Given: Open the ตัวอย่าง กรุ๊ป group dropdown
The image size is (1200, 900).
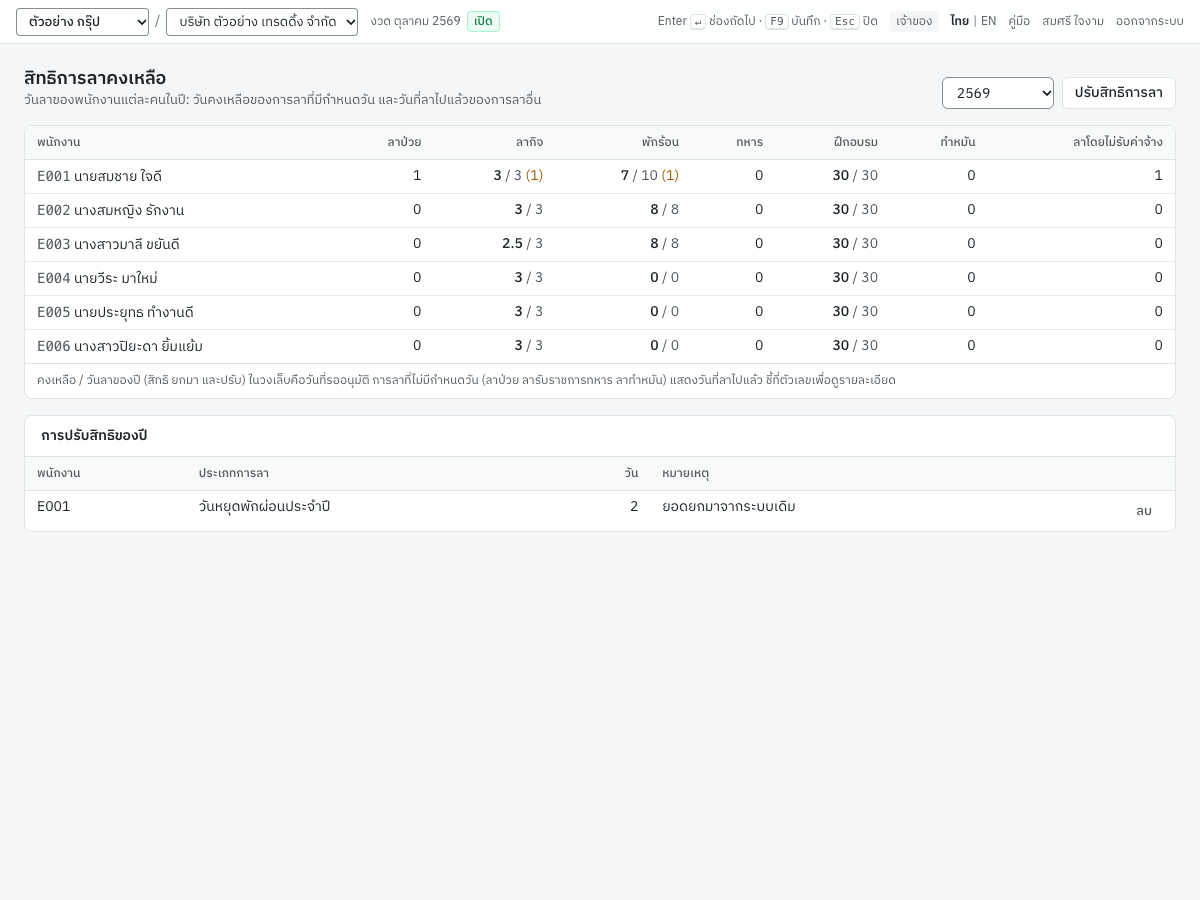Looking at the screenshot, I should coord(82,22).
